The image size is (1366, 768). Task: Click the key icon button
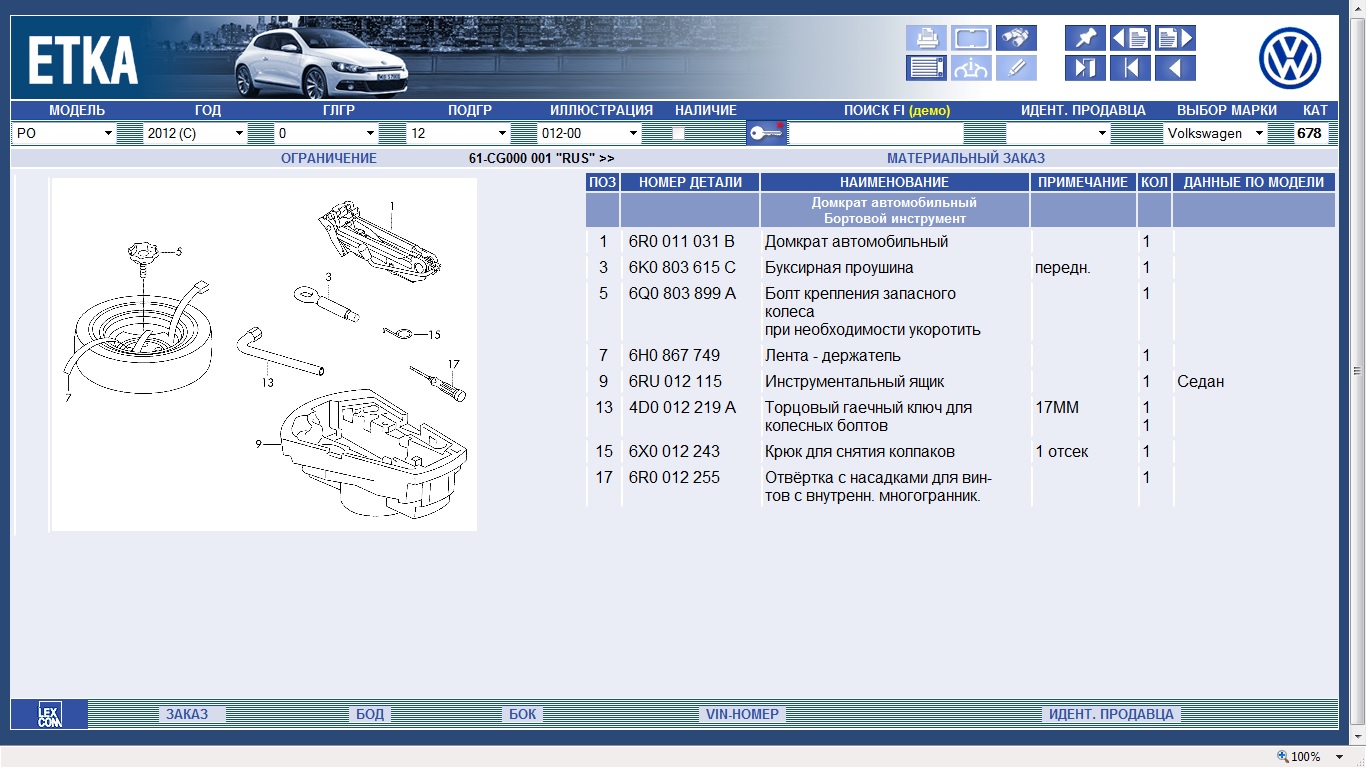(x=766, y=133)
